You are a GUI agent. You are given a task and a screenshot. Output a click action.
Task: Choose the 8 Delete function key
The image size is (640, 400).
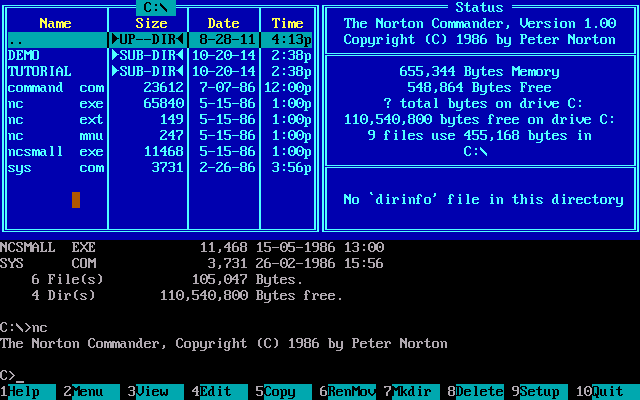[476, 391]
